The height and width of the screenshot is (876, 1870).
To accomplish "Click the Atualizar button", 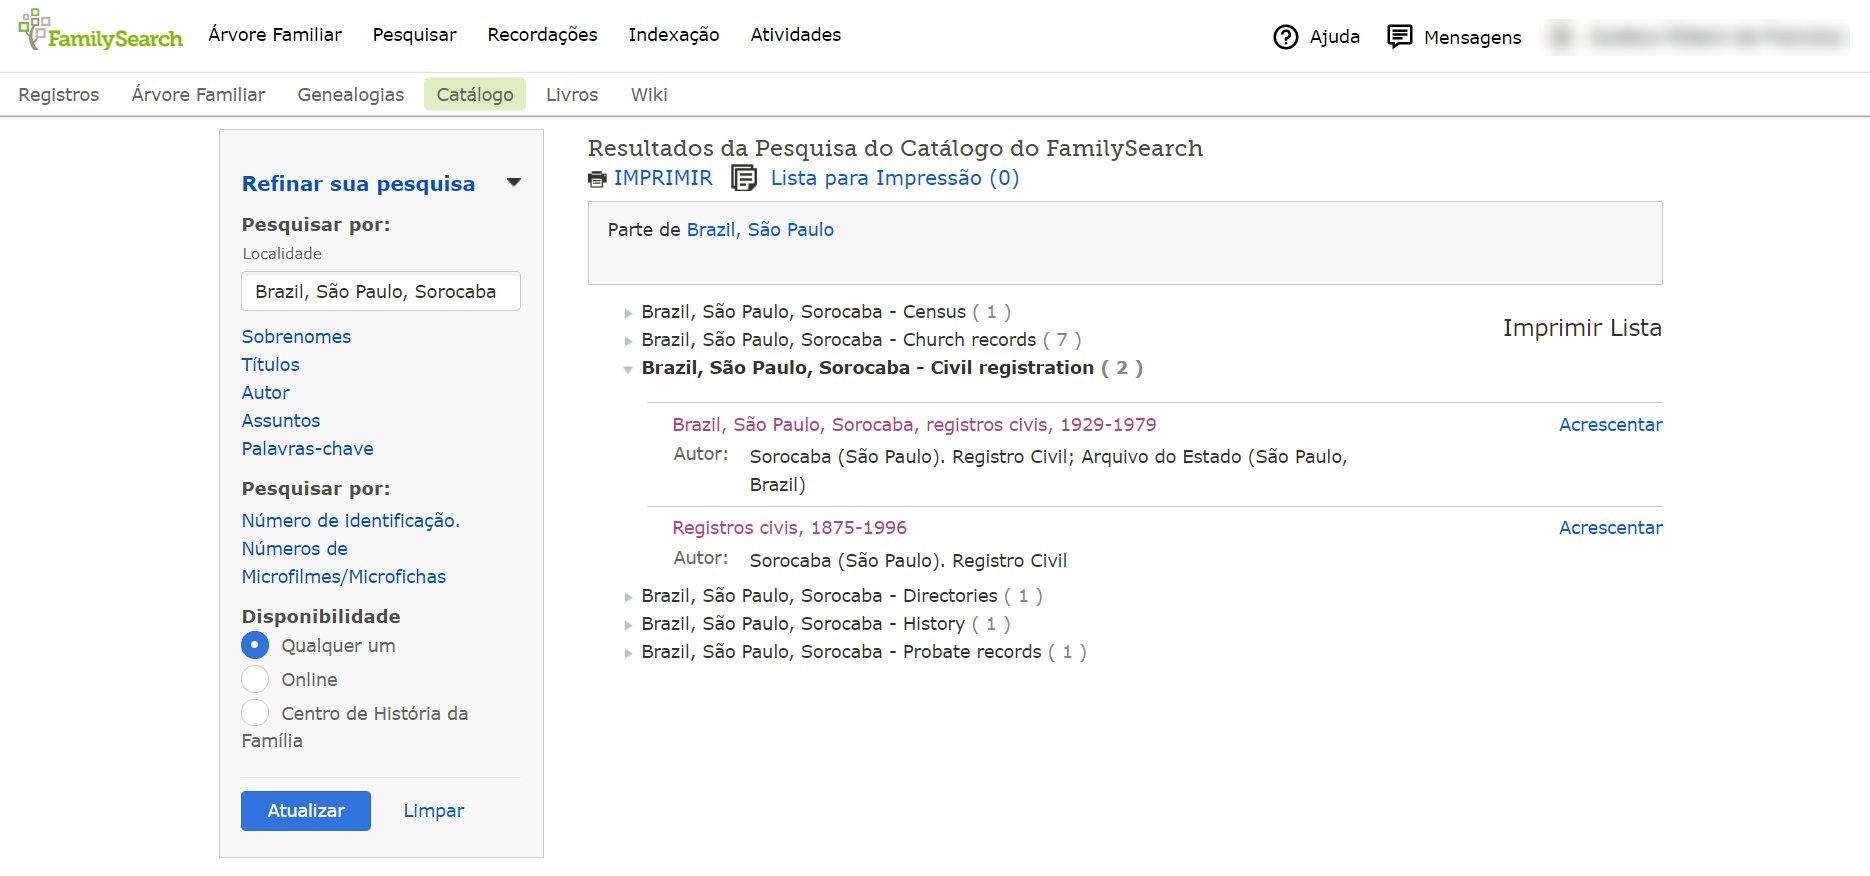I will [x=306, y=811].
